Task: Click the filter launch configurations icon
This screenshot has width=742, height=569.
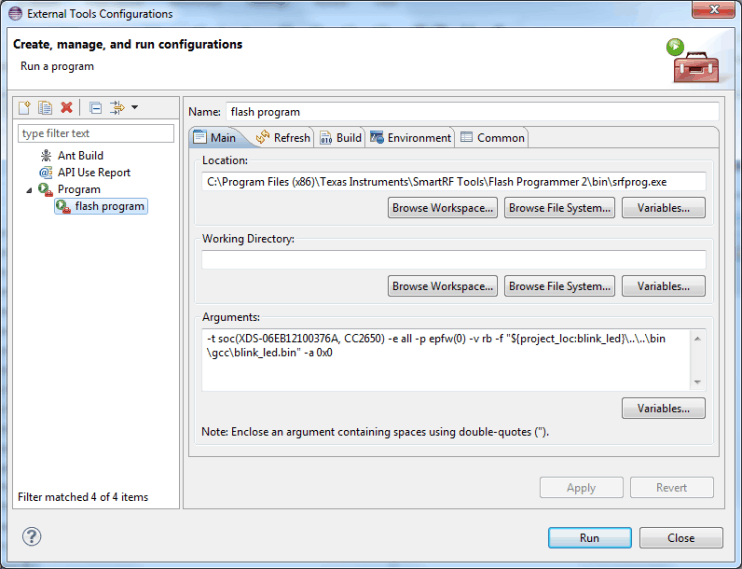Action: pos(117,108)
